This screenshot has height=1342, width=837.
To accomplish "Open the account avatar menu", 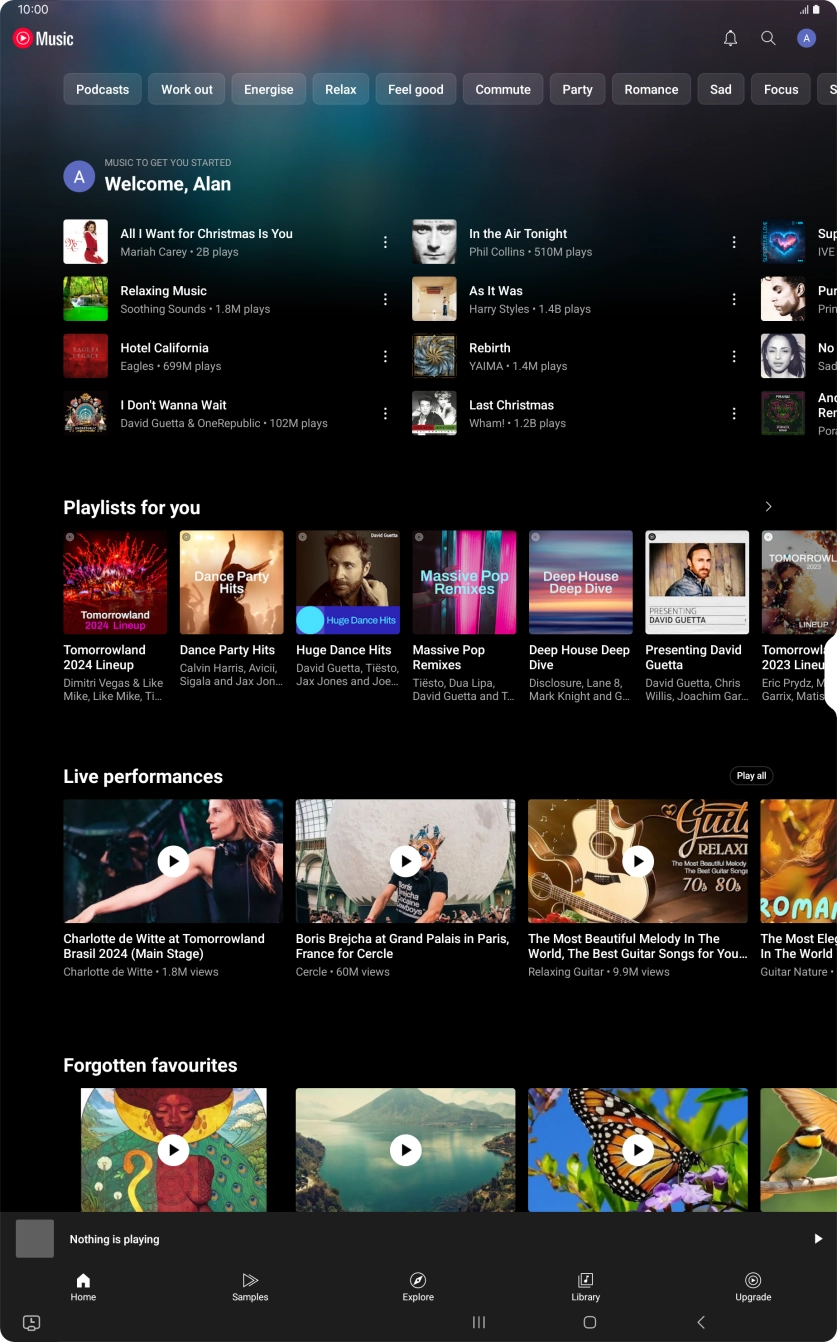I will coord(806,38).
